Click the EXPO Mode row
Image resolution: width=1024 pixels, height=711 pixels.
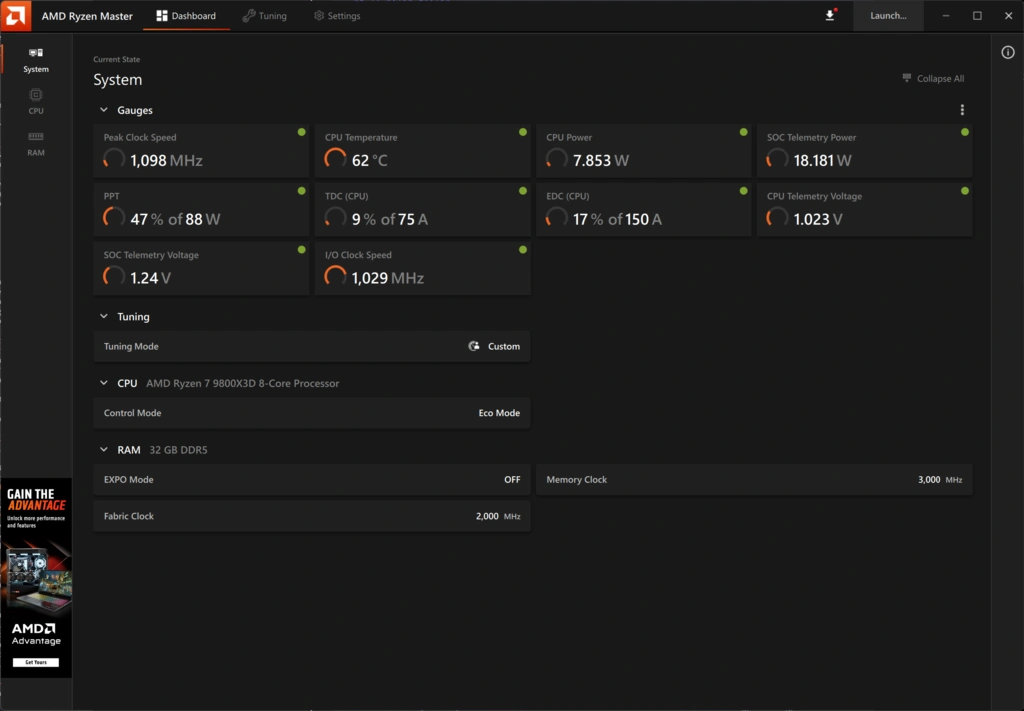312,479
